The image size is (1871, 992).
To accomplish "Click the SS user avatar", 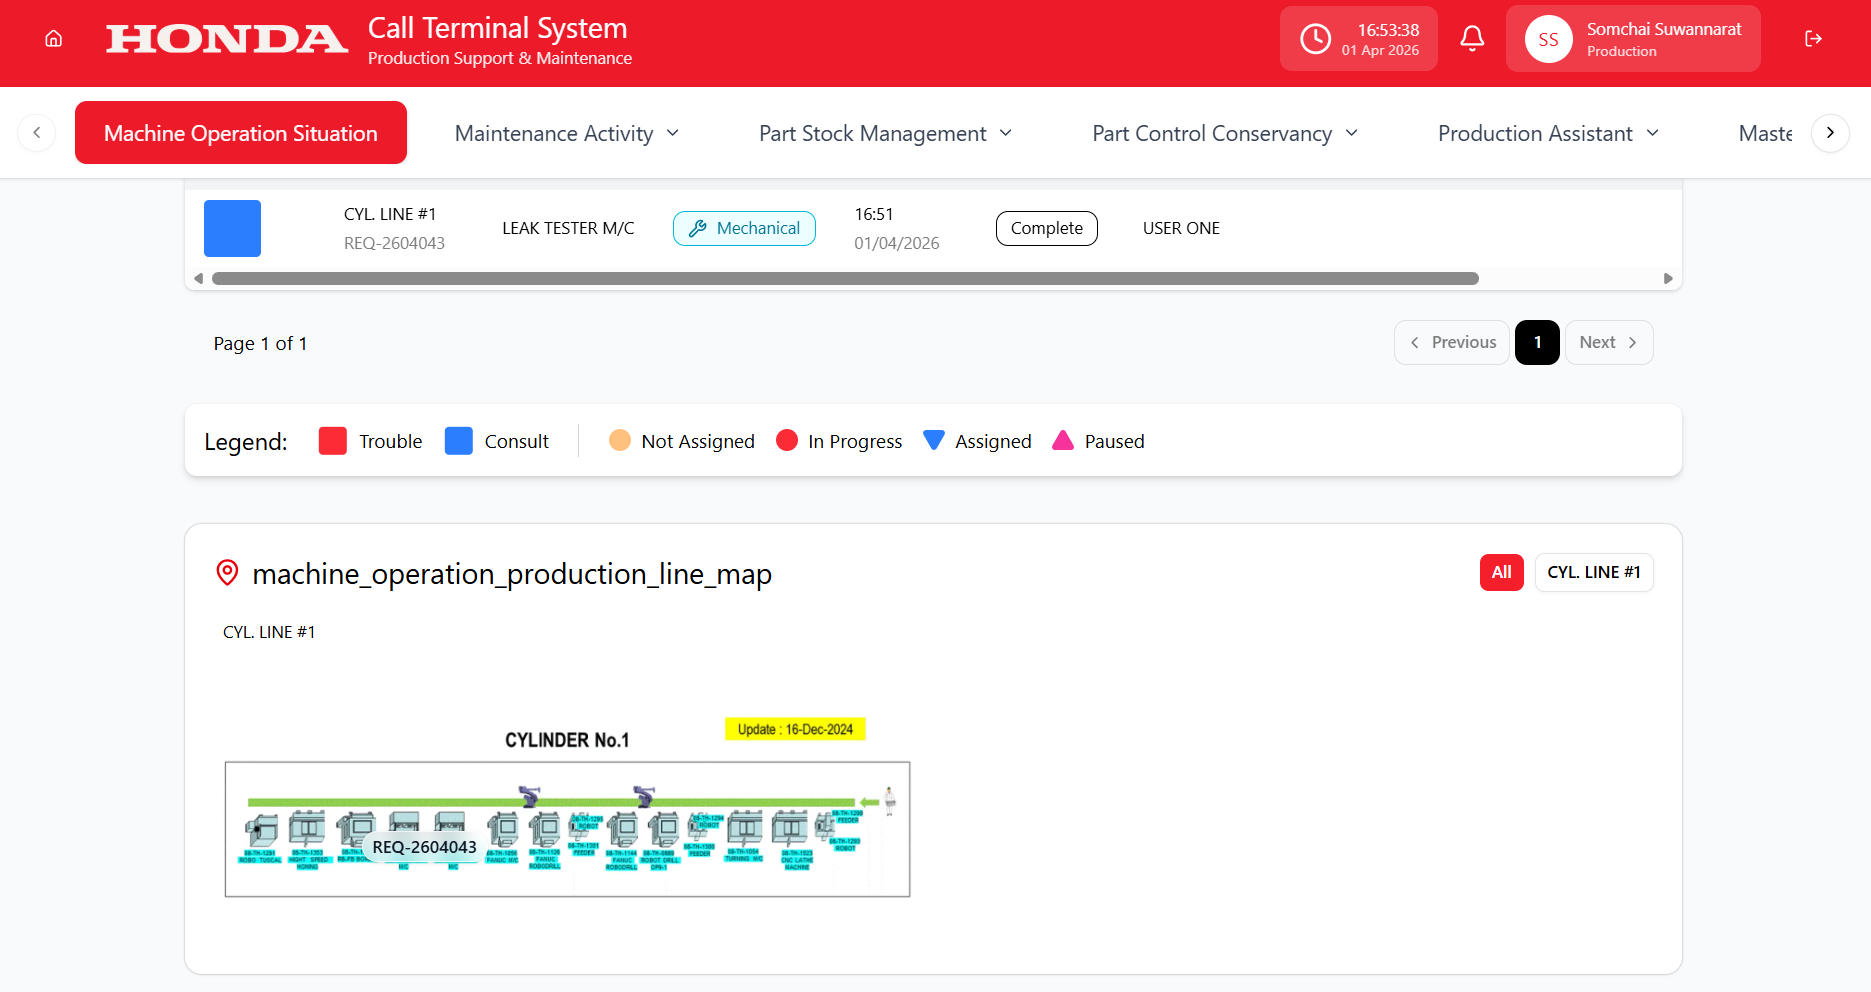I will tap(1548, 39).
